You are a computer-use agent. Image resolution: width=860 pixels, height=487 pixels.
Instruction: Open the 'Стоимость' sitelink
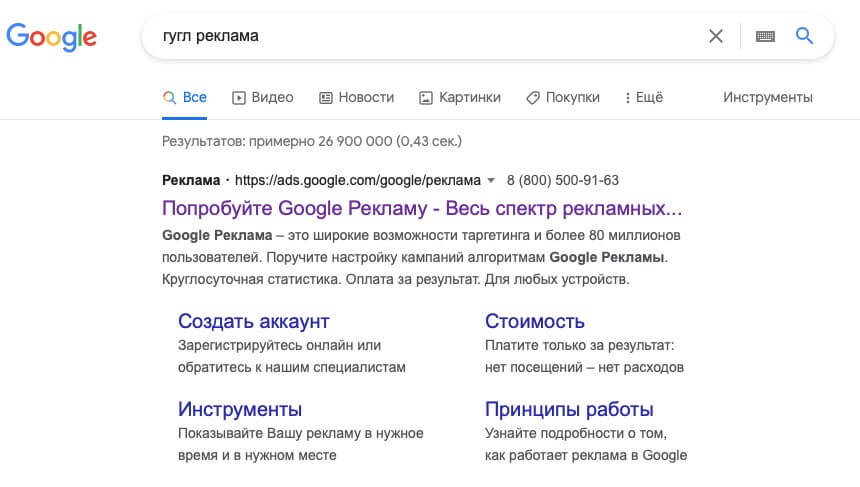point(535,321)
